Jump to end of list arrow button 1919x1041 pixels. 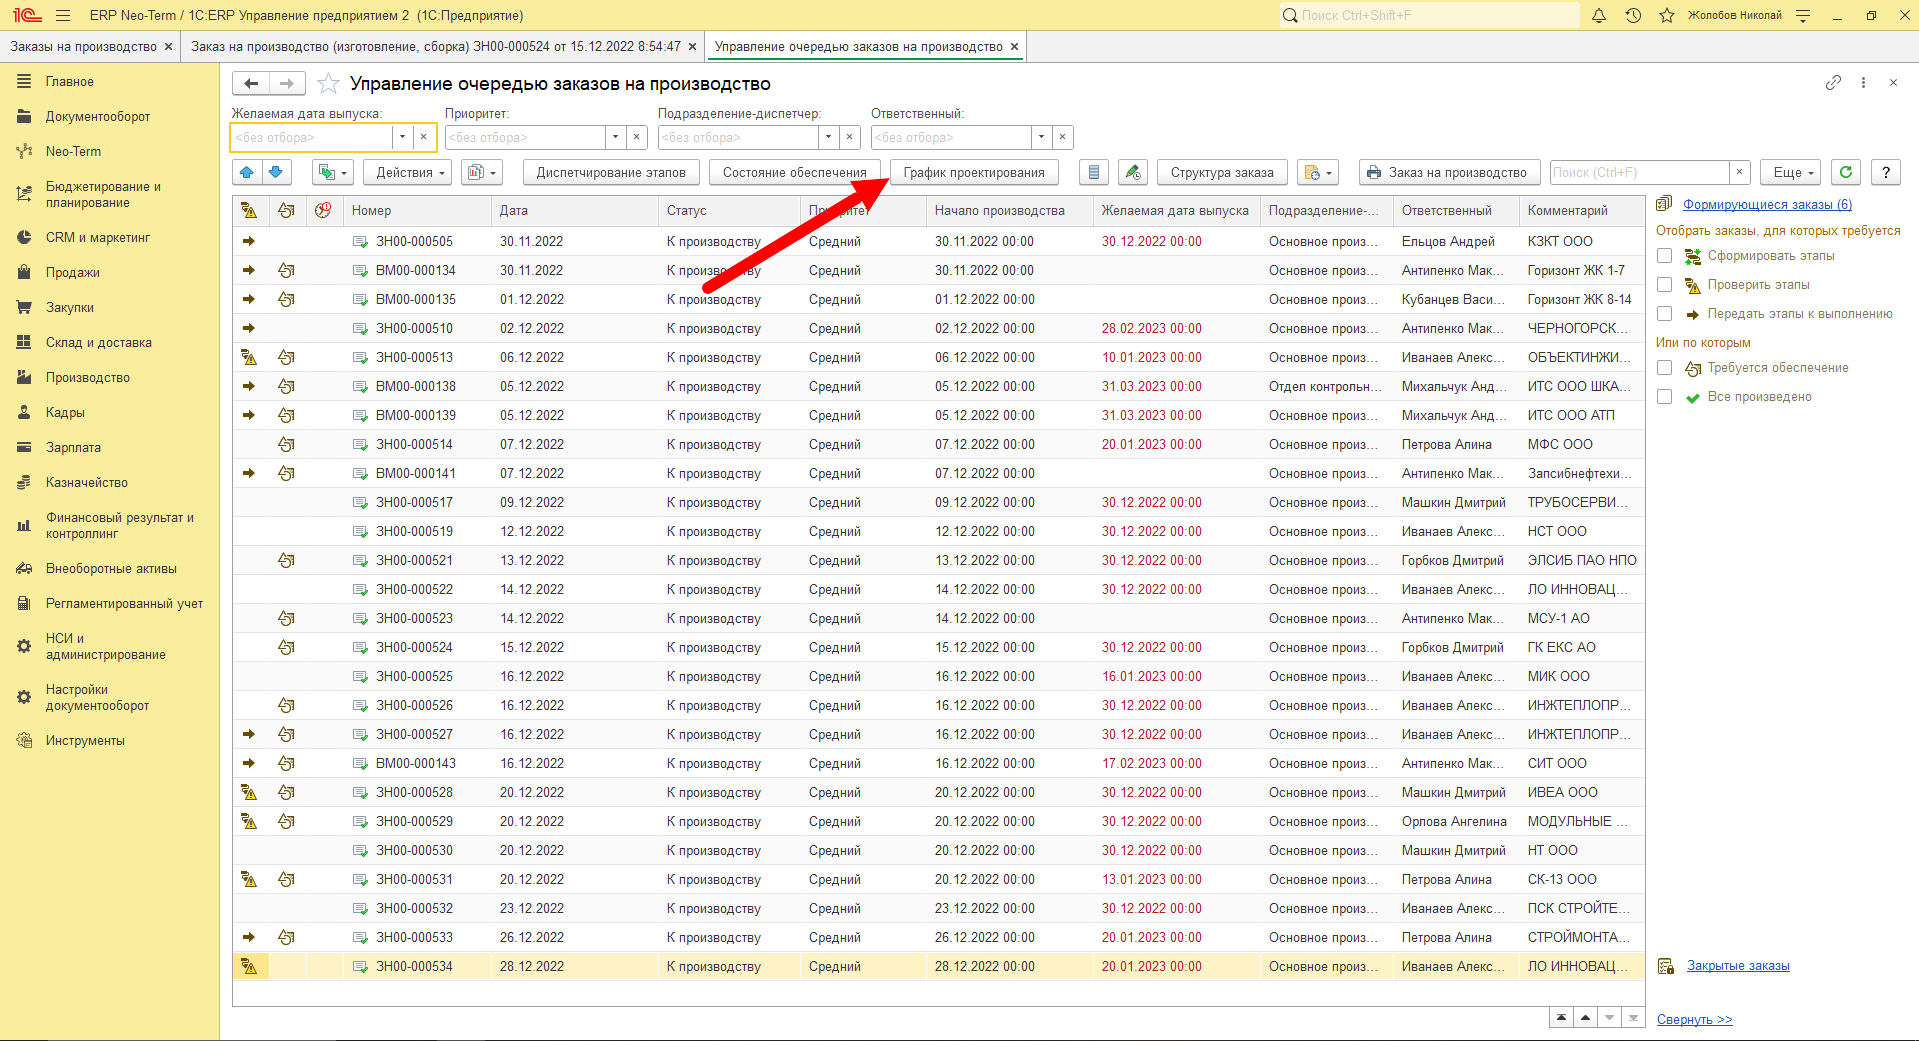tap(1633, 1018)
